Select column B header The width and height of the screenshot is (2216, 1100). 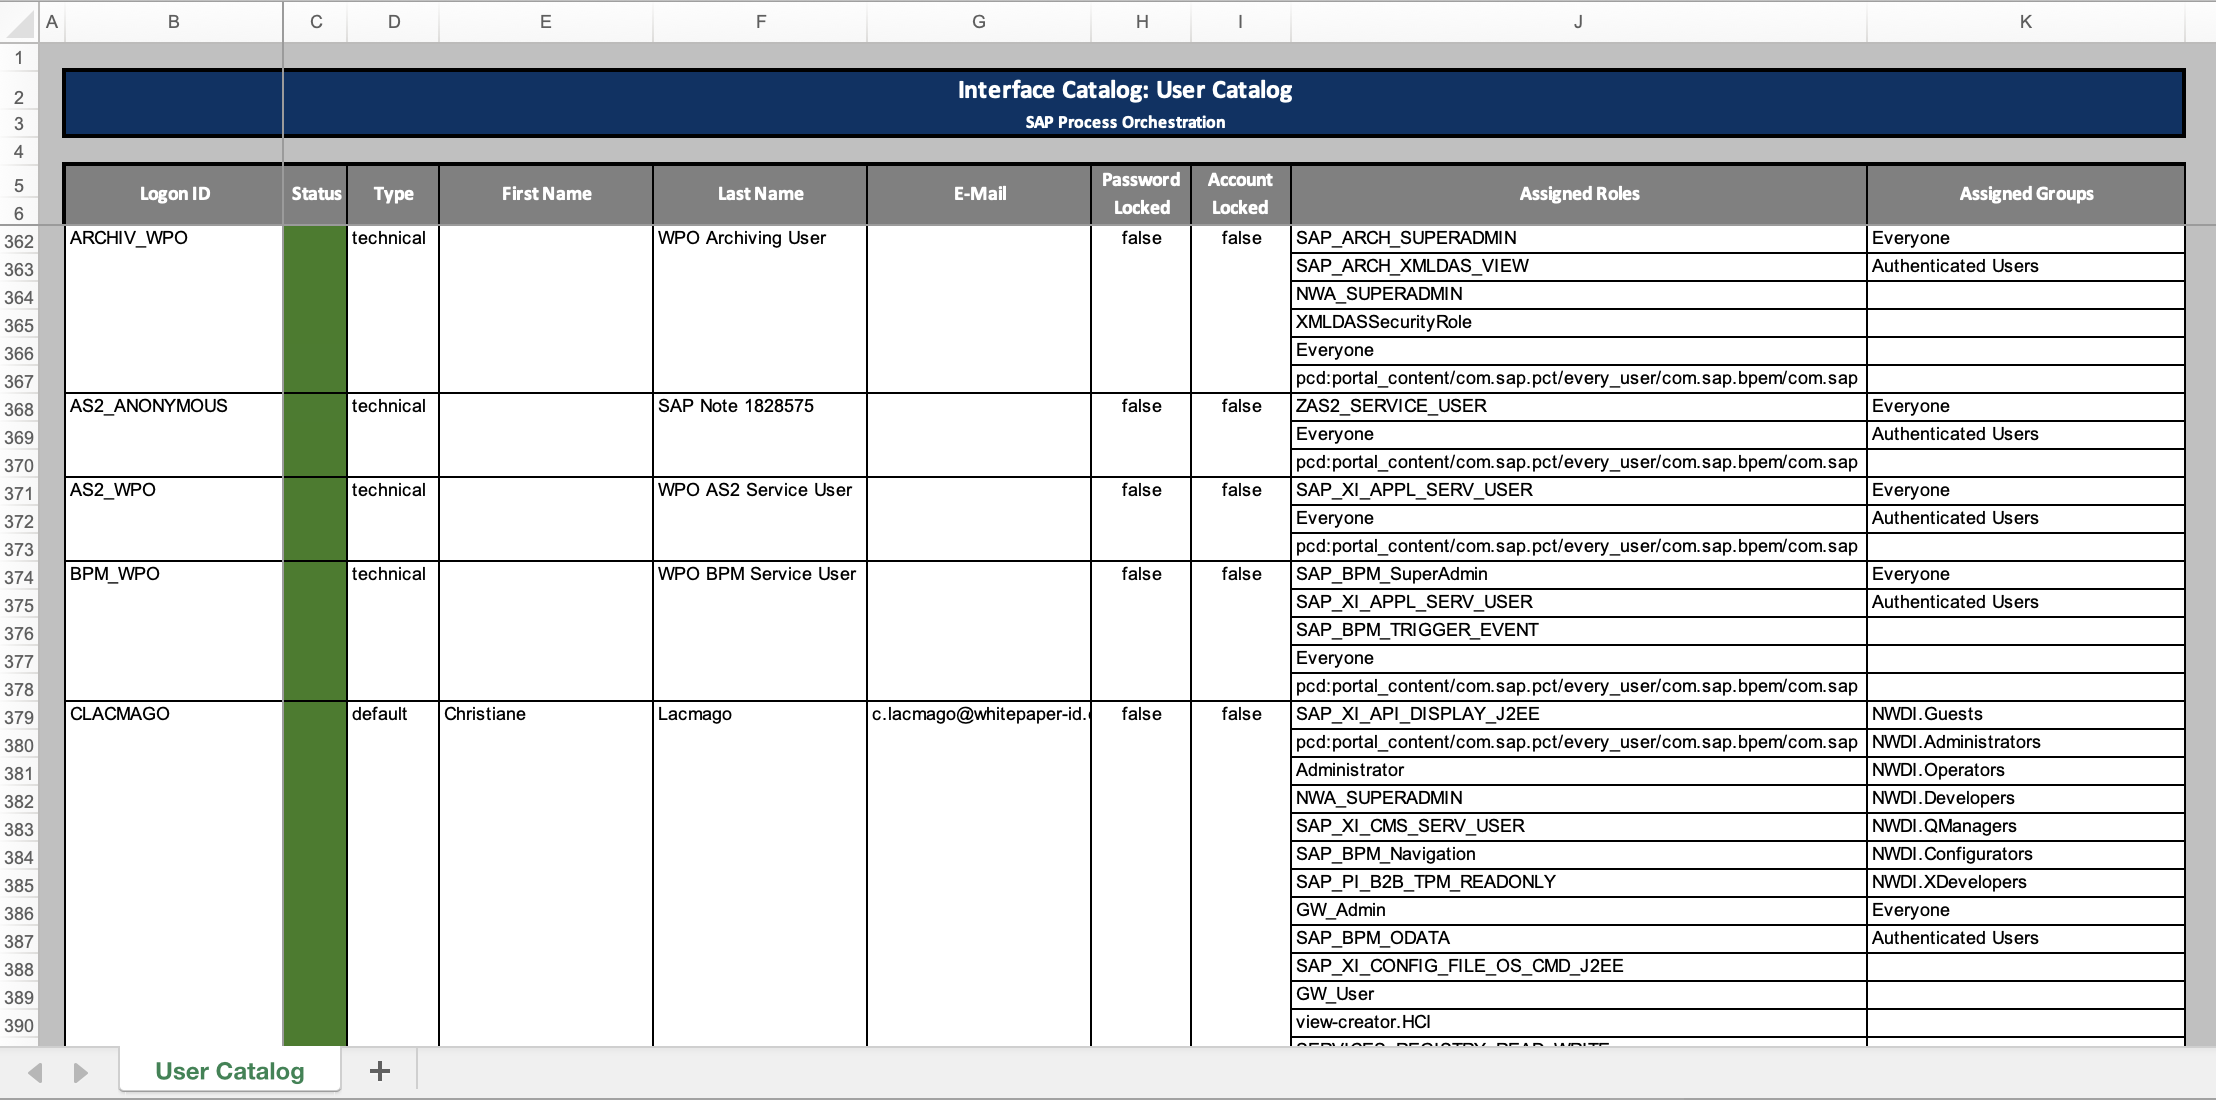coord(174,22)
